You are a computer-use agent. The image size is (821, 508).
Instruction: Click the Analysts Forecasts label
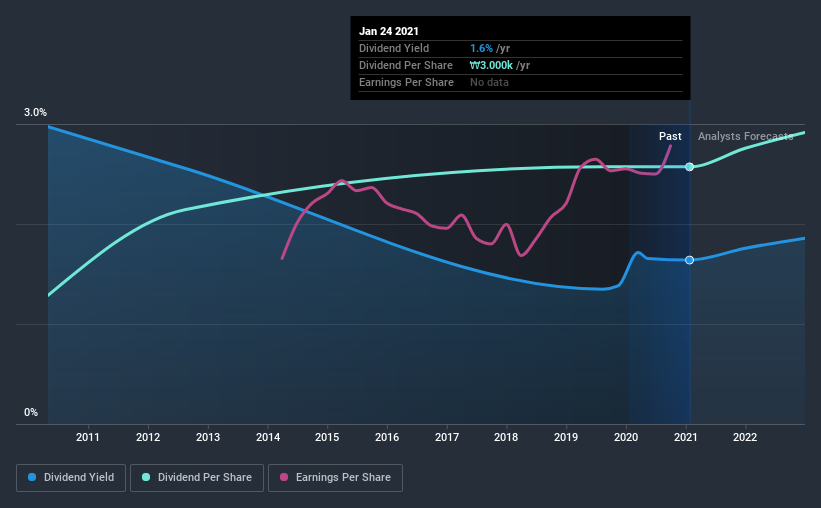(746, 136)
